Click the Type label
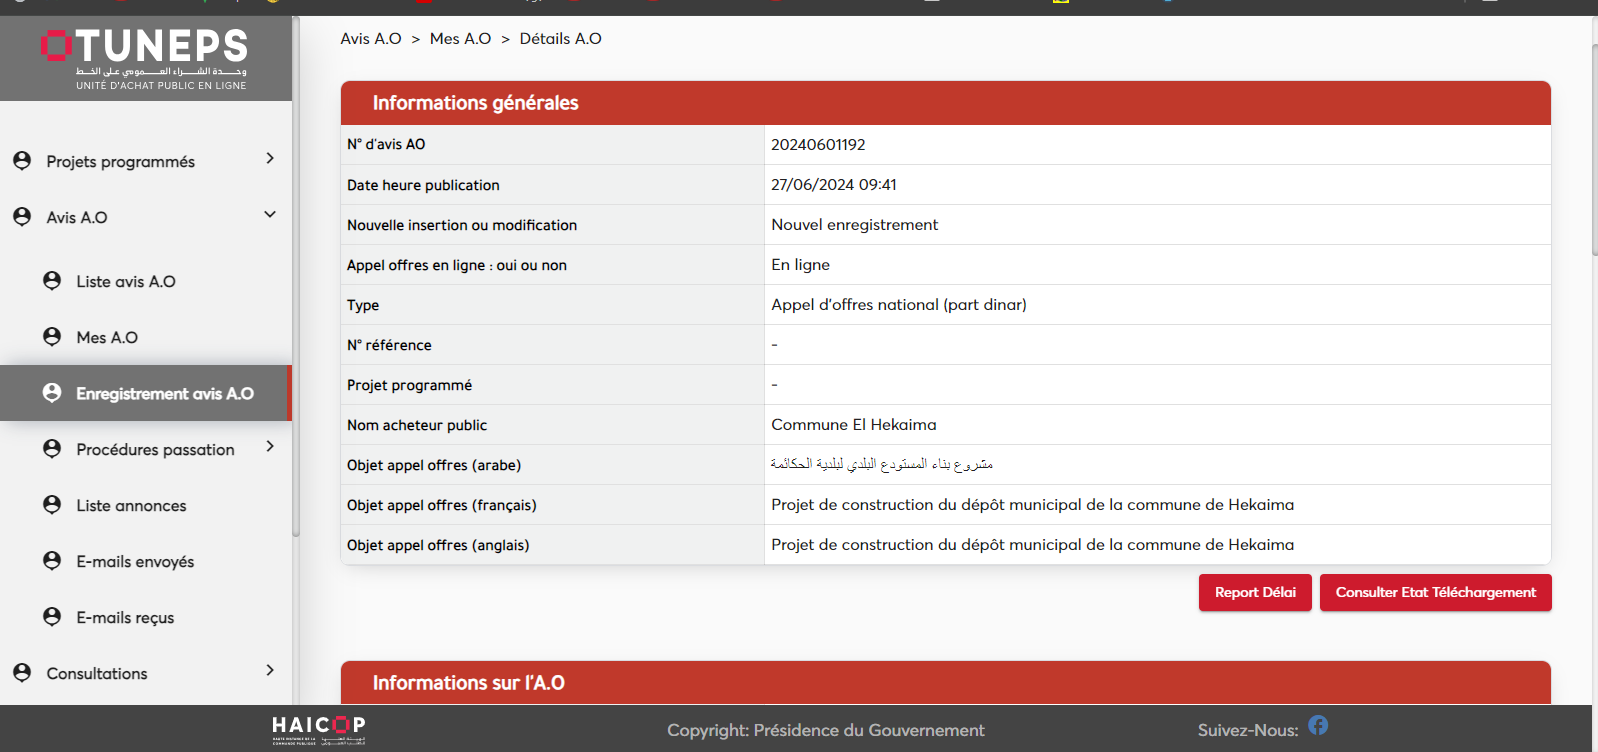The image size is (1598, 752). 363,305
